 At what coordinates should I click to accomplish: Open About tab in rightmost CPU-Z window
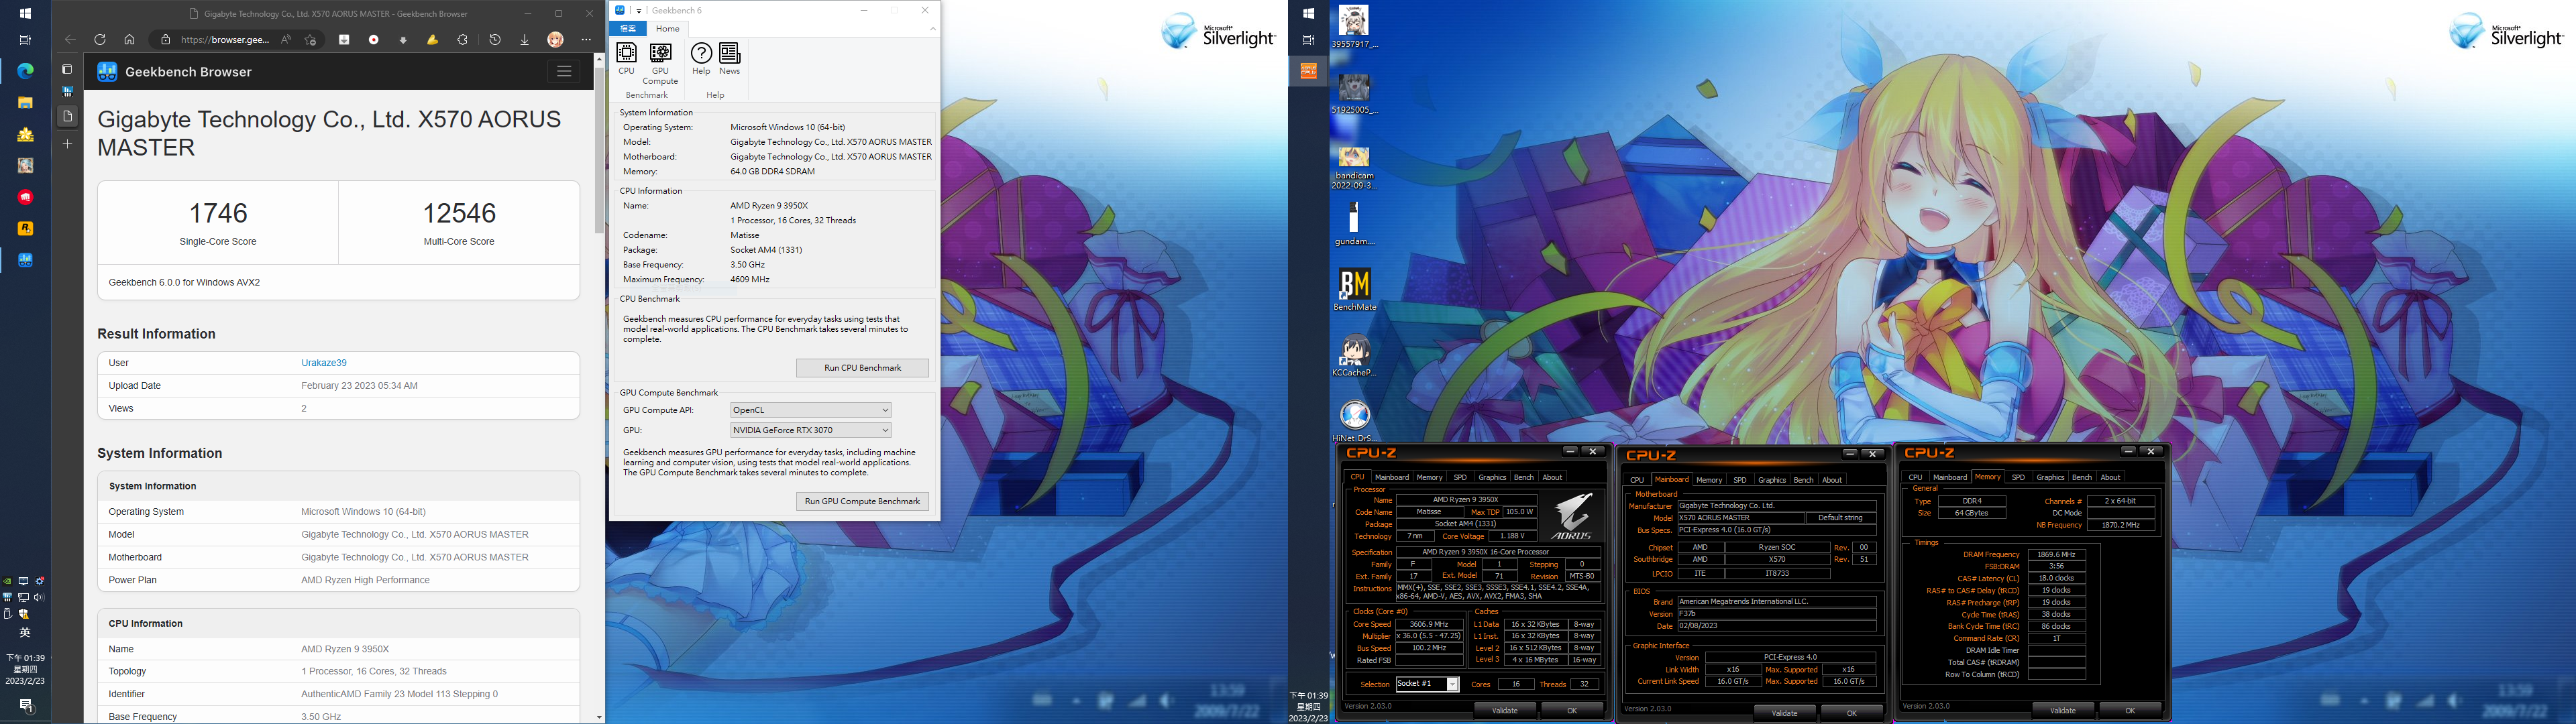[2110, 477]
